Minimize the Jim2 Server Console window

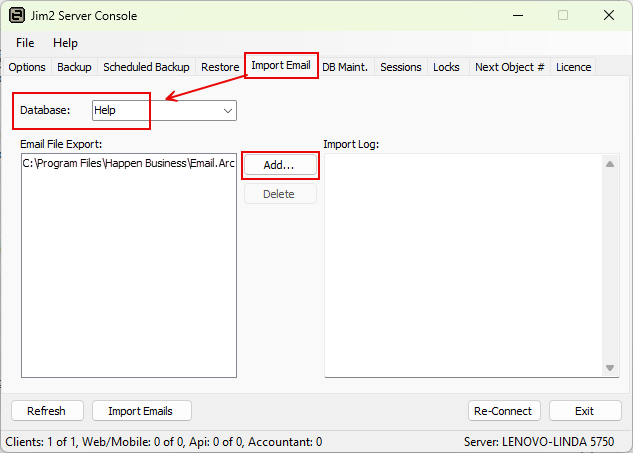[x=518, y=16]
